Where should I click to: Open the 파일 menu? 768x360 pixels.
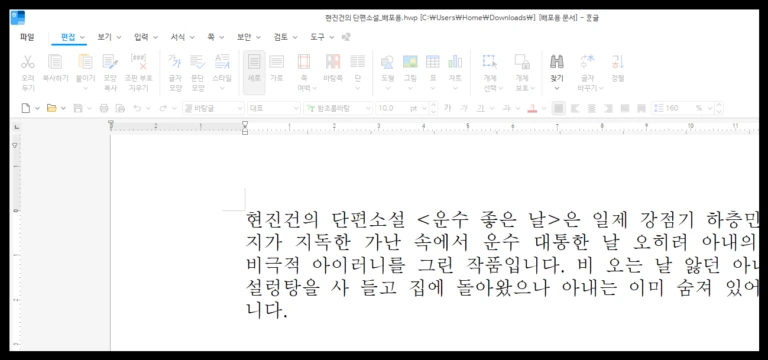(x=27, y=37)
